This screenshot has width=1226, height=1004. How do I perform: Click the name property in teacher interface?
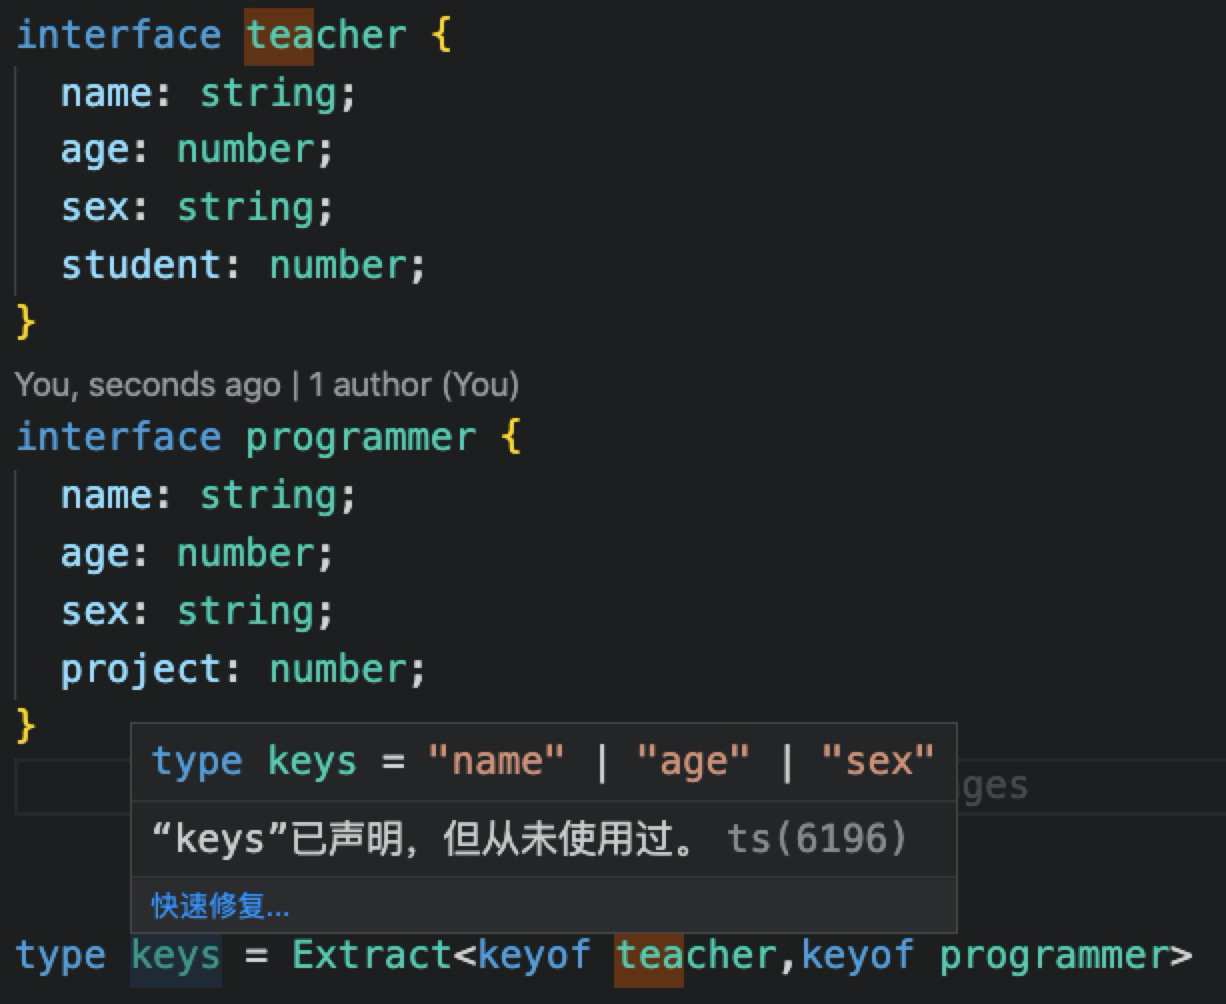tap(107, 93)
